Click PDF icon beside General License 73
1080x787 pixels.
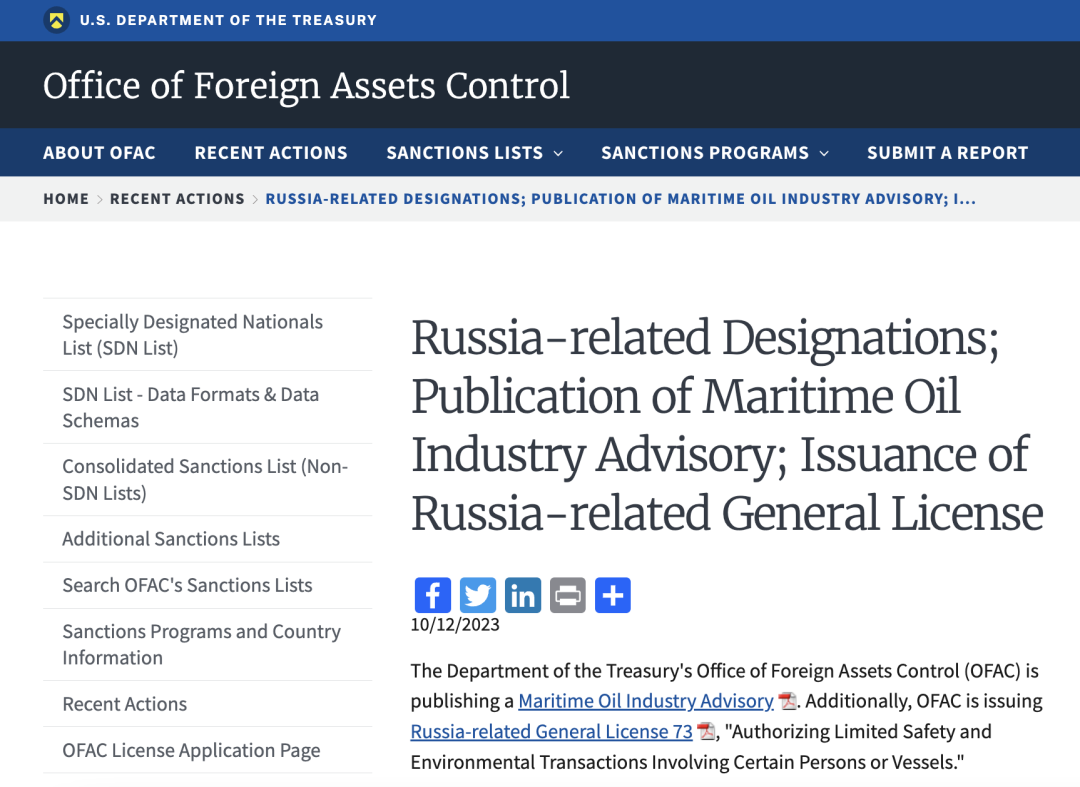click(706, 731)
